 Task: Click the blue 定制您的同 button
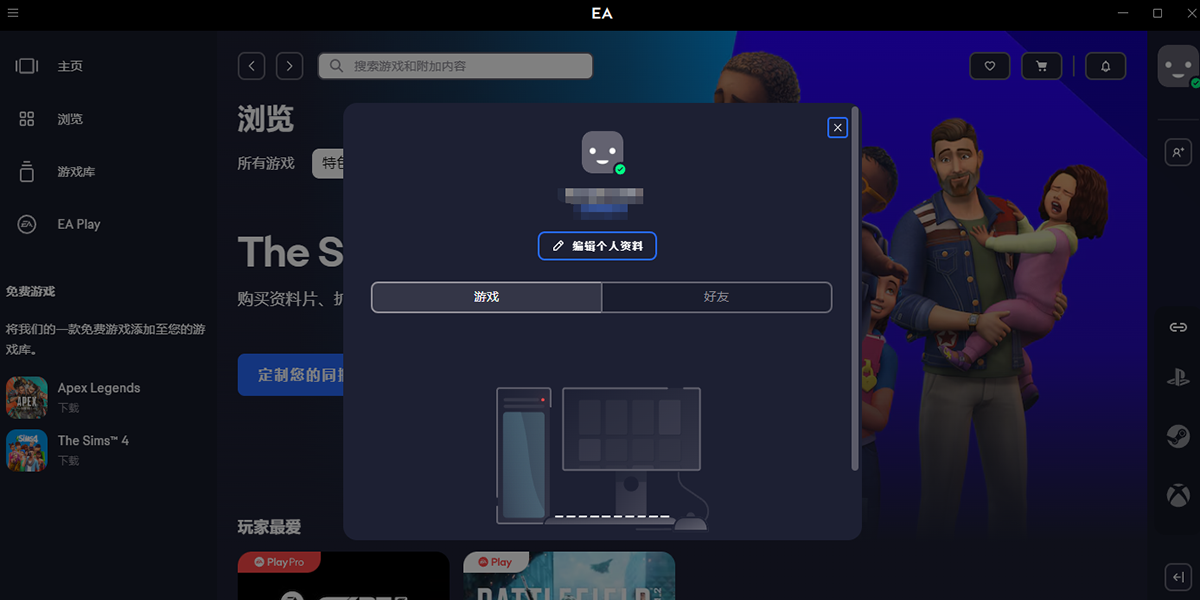(291, 374)
